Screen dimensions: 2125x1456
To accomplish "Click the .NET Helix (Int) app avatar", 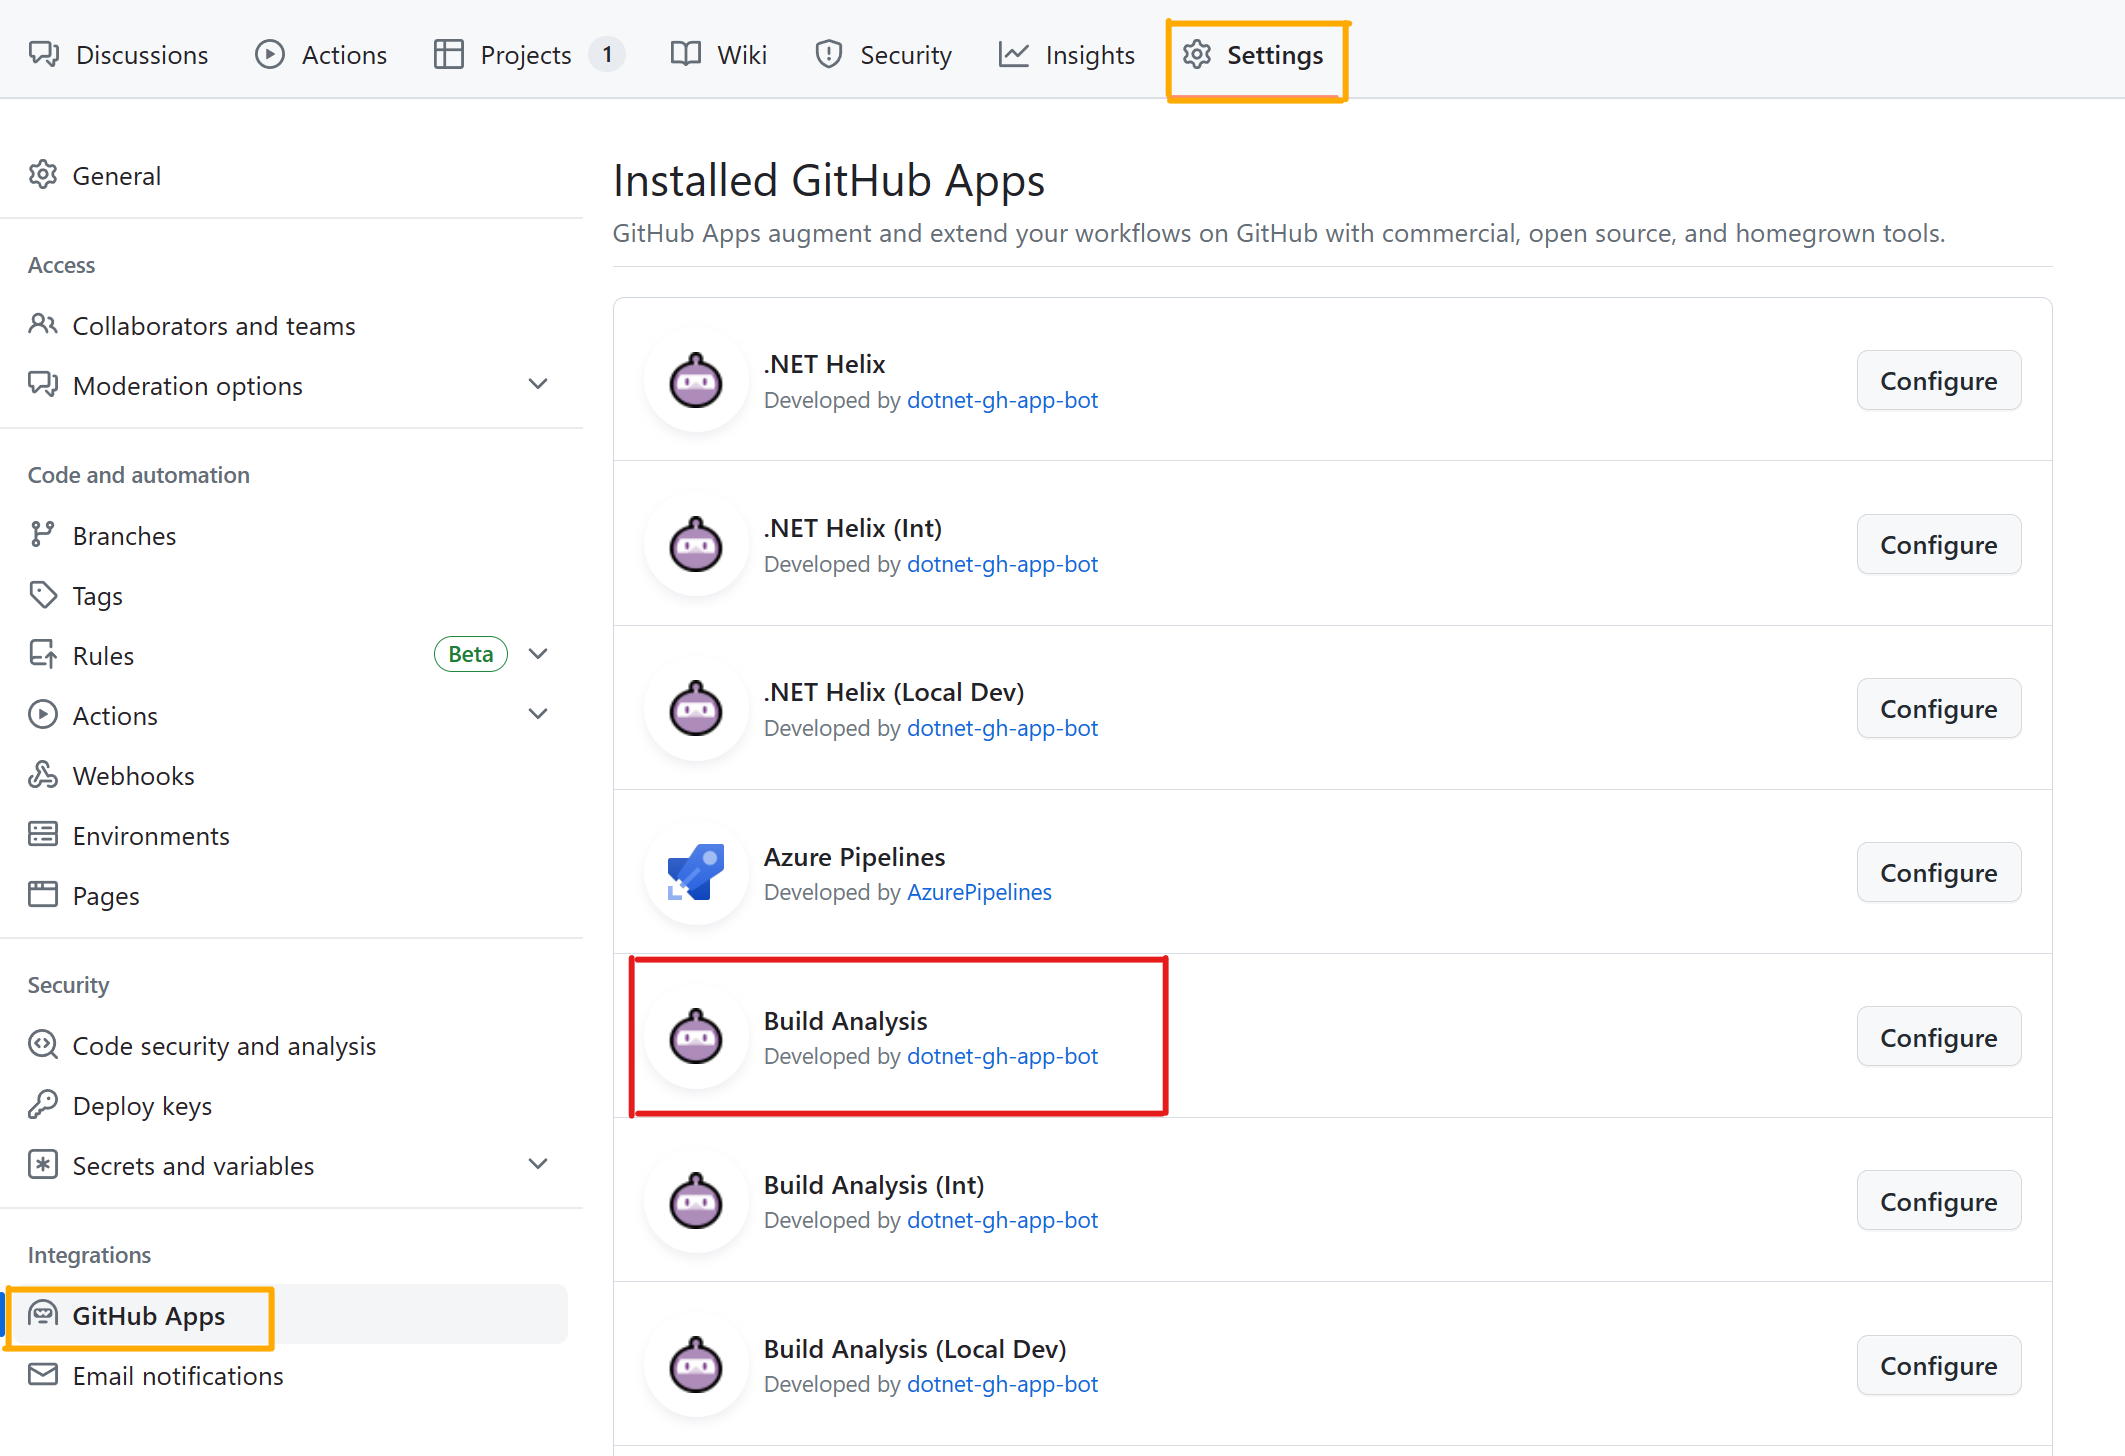I will point(696,545).
